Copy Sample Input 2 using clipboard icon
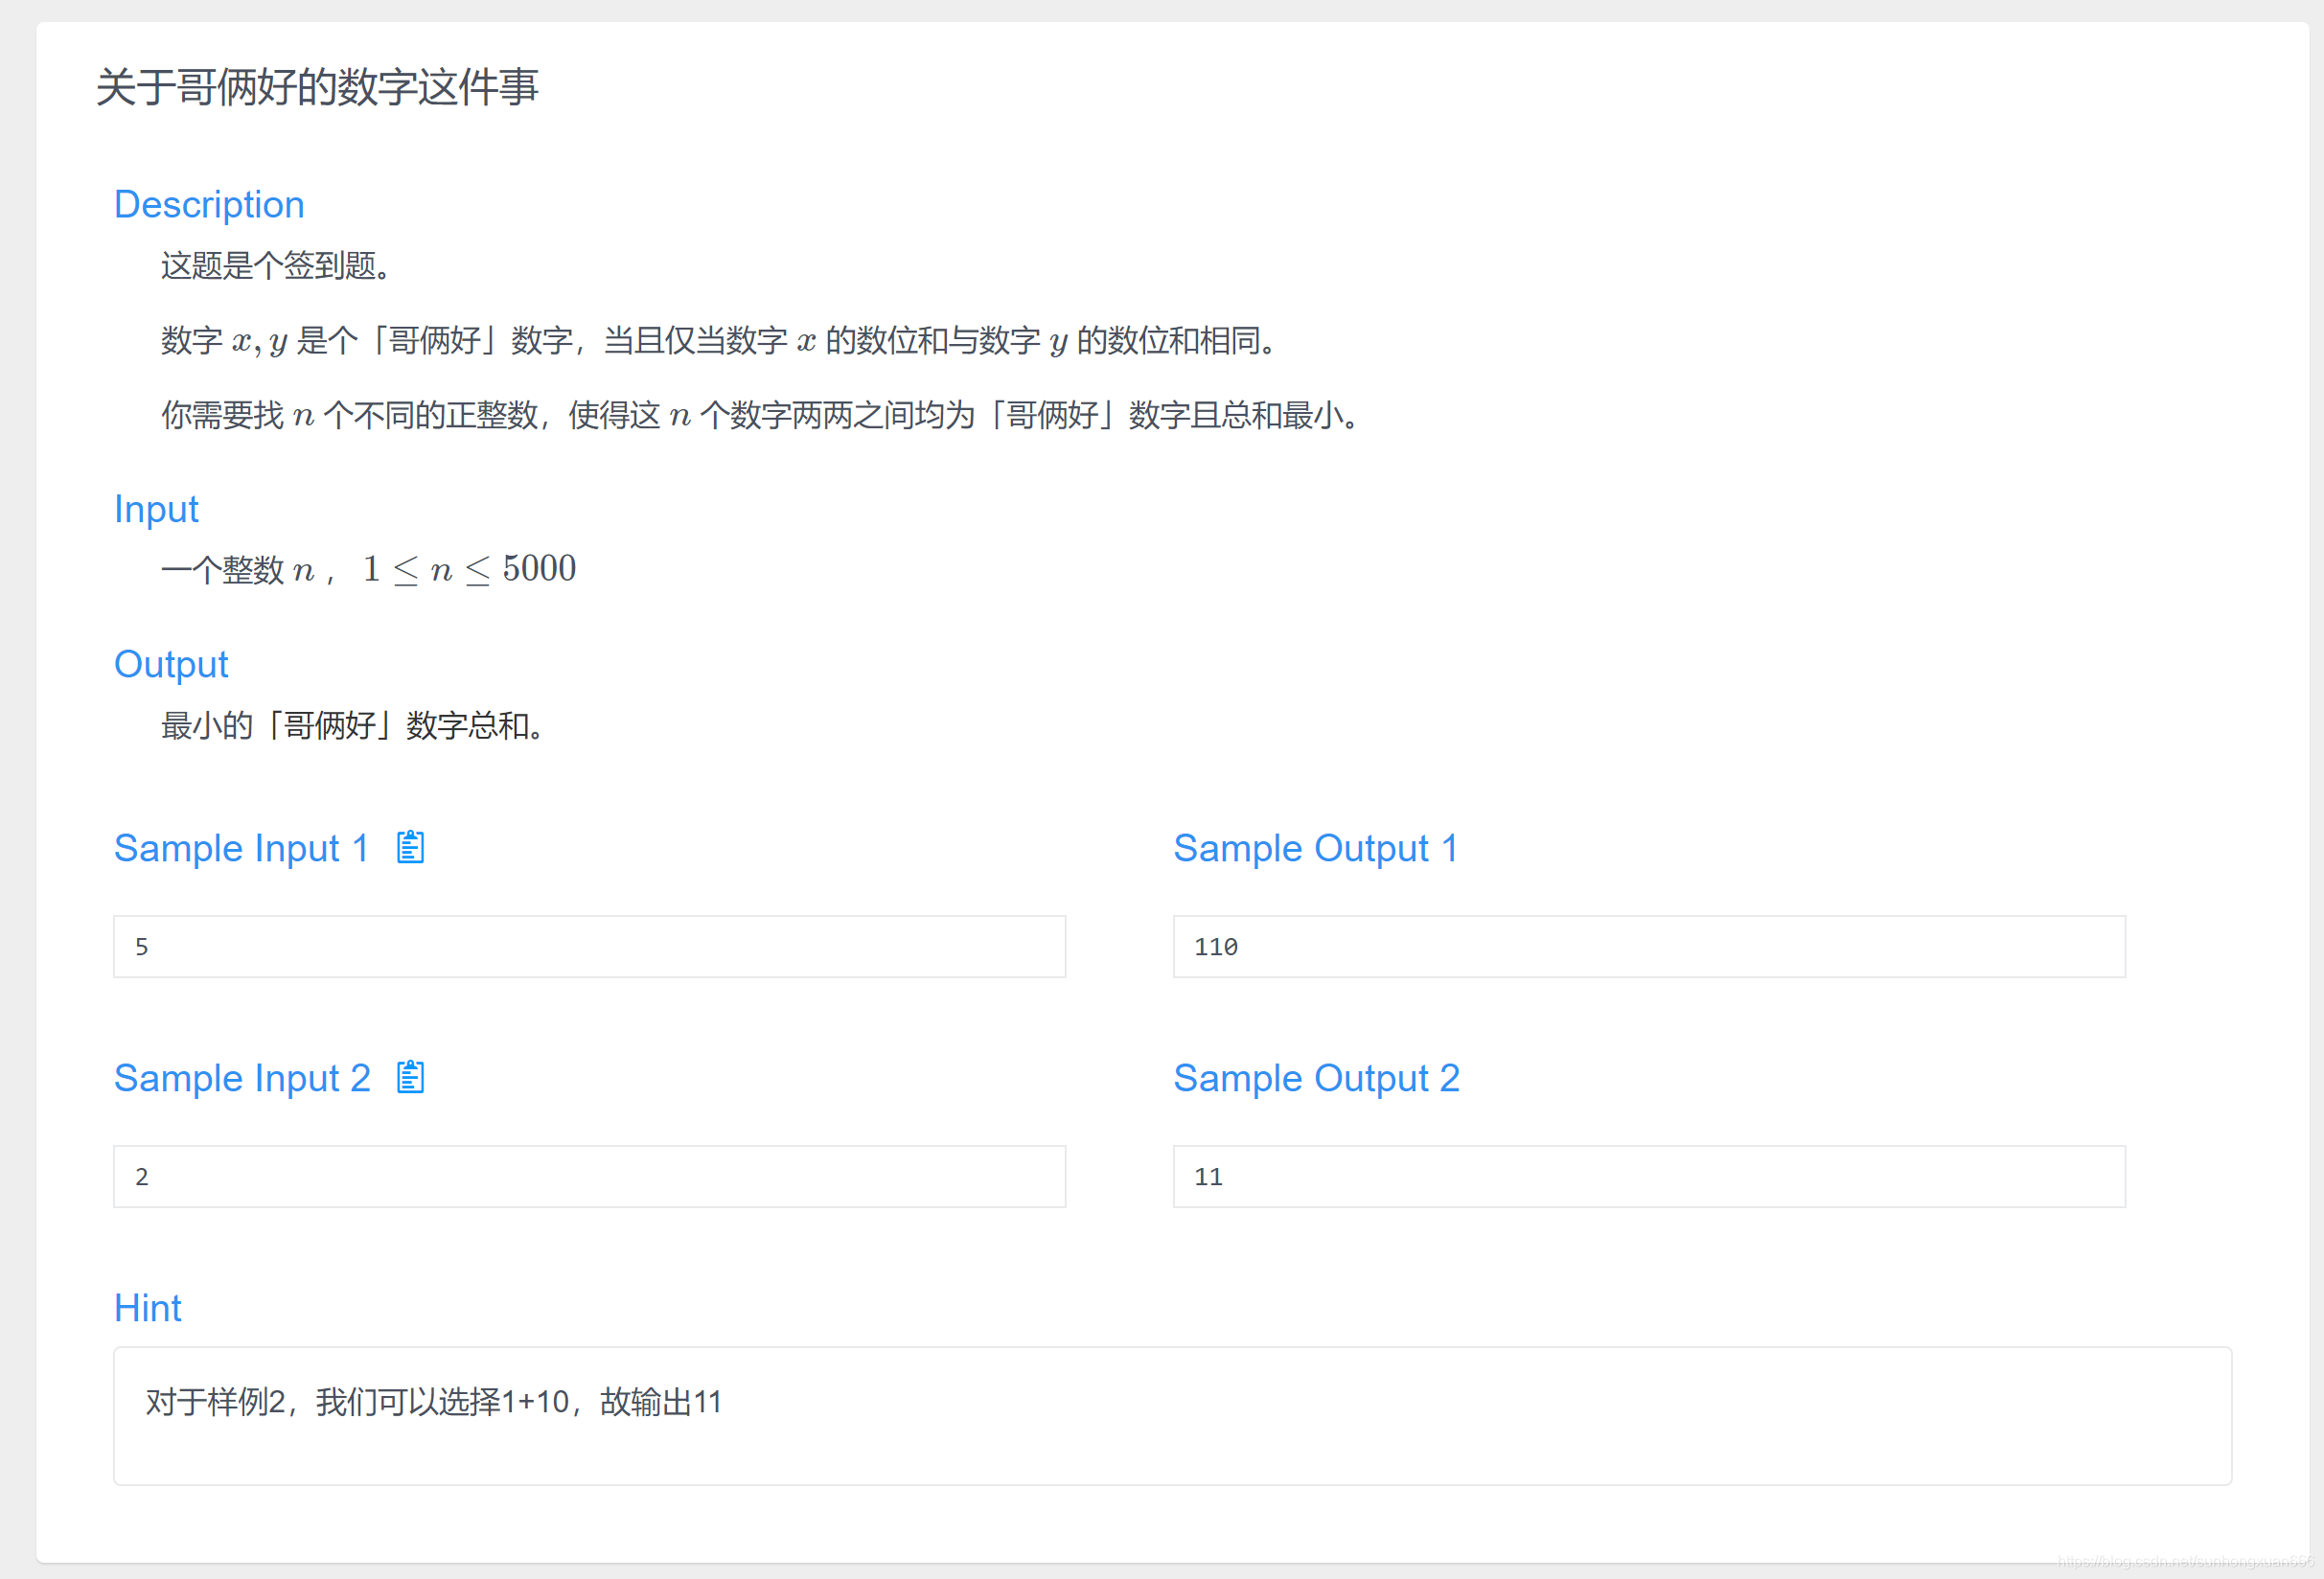Screen dimensions: 2324x1579 [411, 1077]
